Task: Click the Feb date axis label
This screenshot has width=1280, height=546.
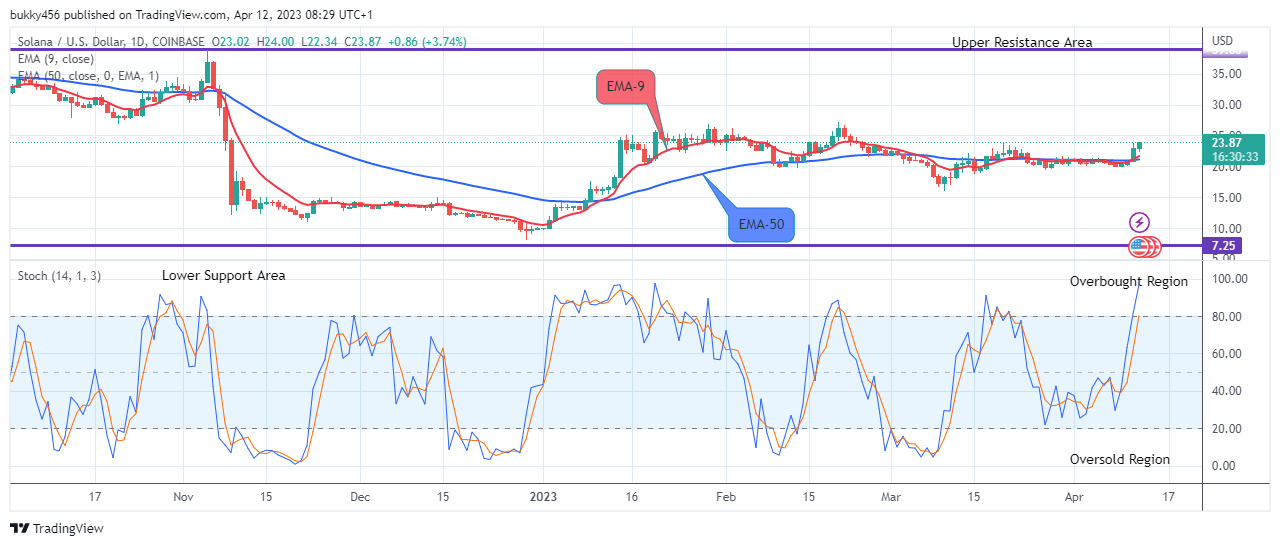Action: [727, 496]
